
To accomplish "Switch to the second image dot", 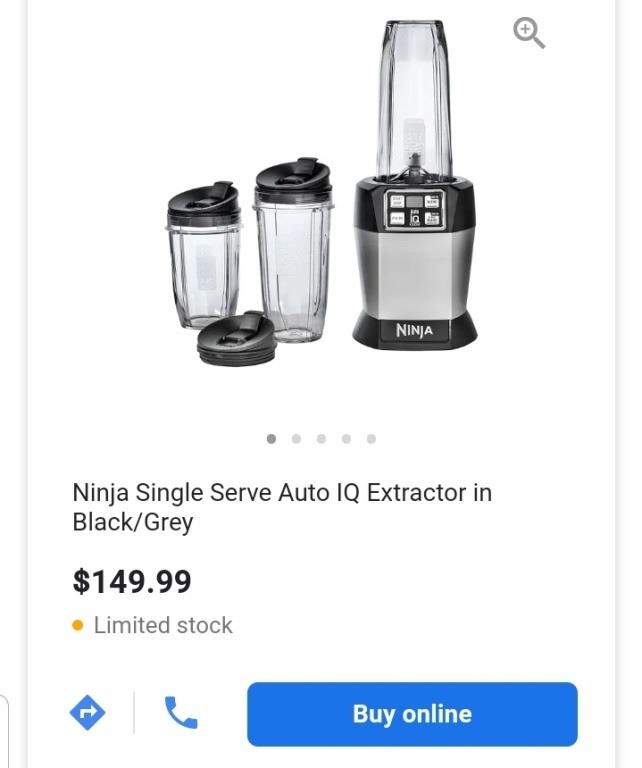I will coord(296,438).
